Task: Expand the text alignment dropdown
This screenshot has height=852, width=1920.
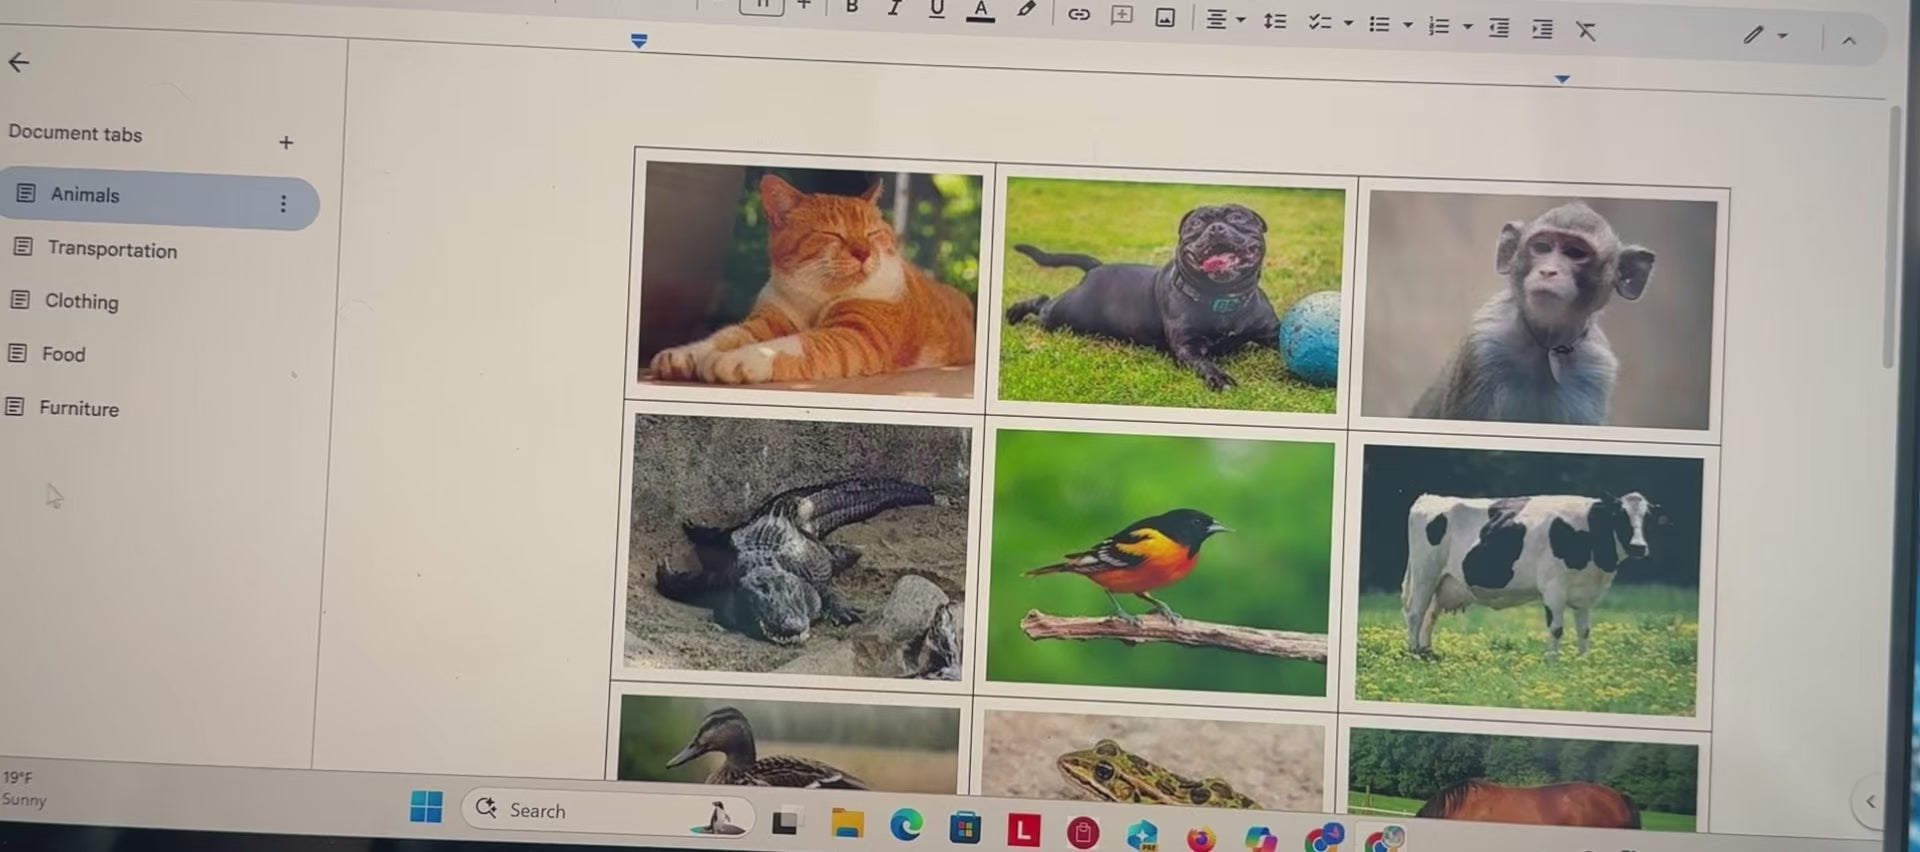Action: 1241,20
